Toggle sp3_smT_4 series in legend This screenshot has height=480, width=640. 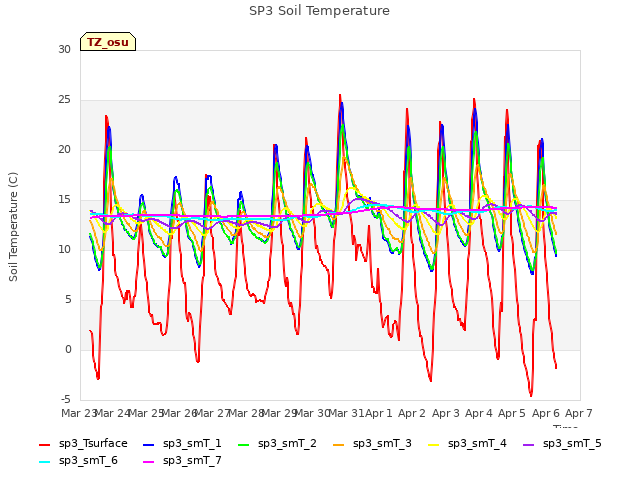[x=467, y=444]
